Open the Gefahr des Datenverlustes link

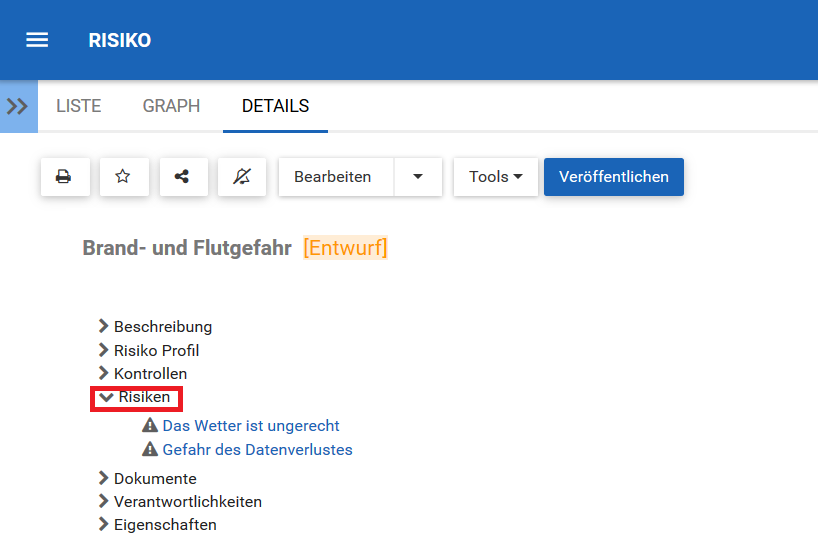[257, 450]
